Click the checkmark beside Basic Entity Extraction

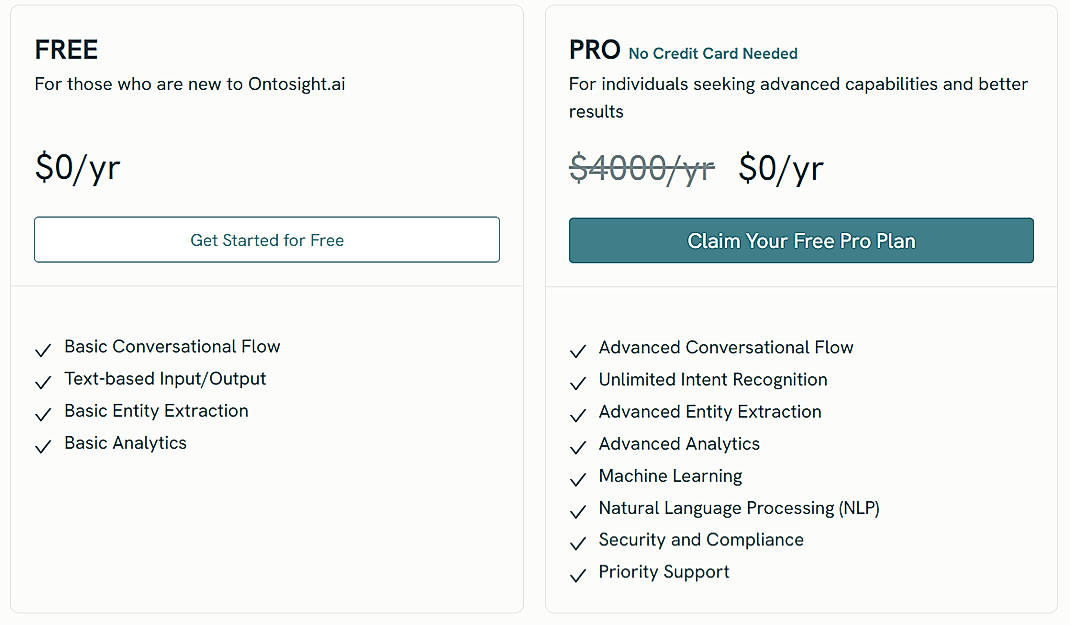click(43, 413)
